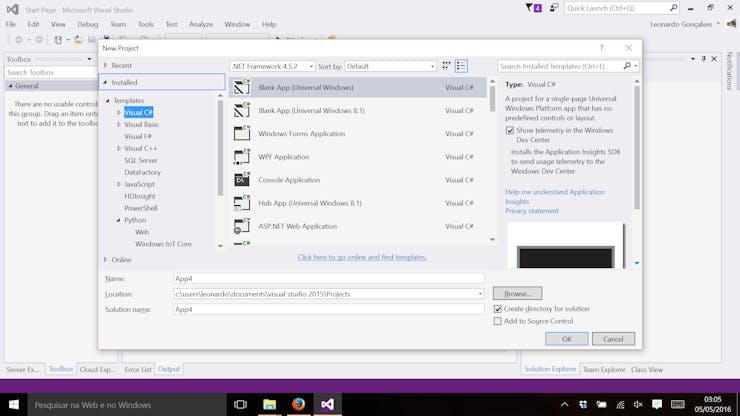Collapse the Python node arrow
Viewport: 740px width, 416px height.
click(x=118, y=220)
